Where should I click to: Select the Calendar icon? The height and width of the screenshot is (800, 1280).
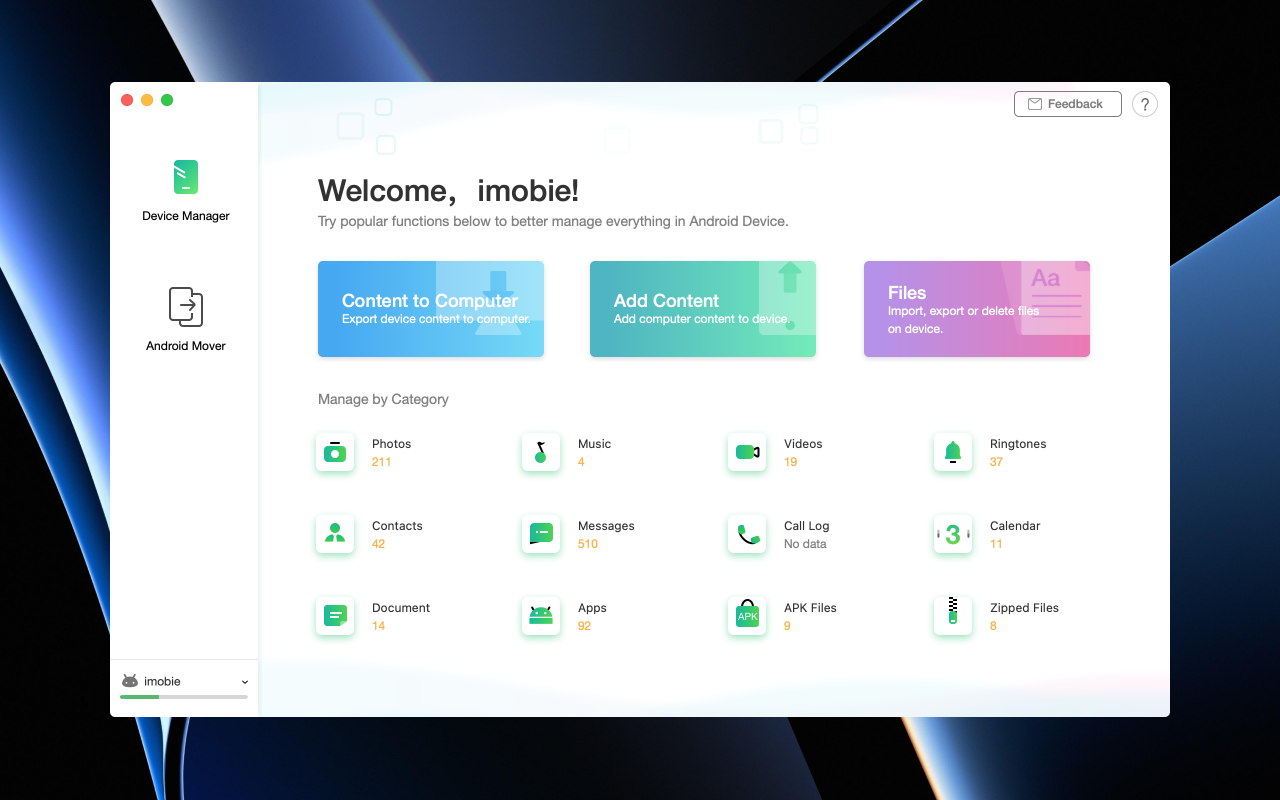[x=953, y=535]
